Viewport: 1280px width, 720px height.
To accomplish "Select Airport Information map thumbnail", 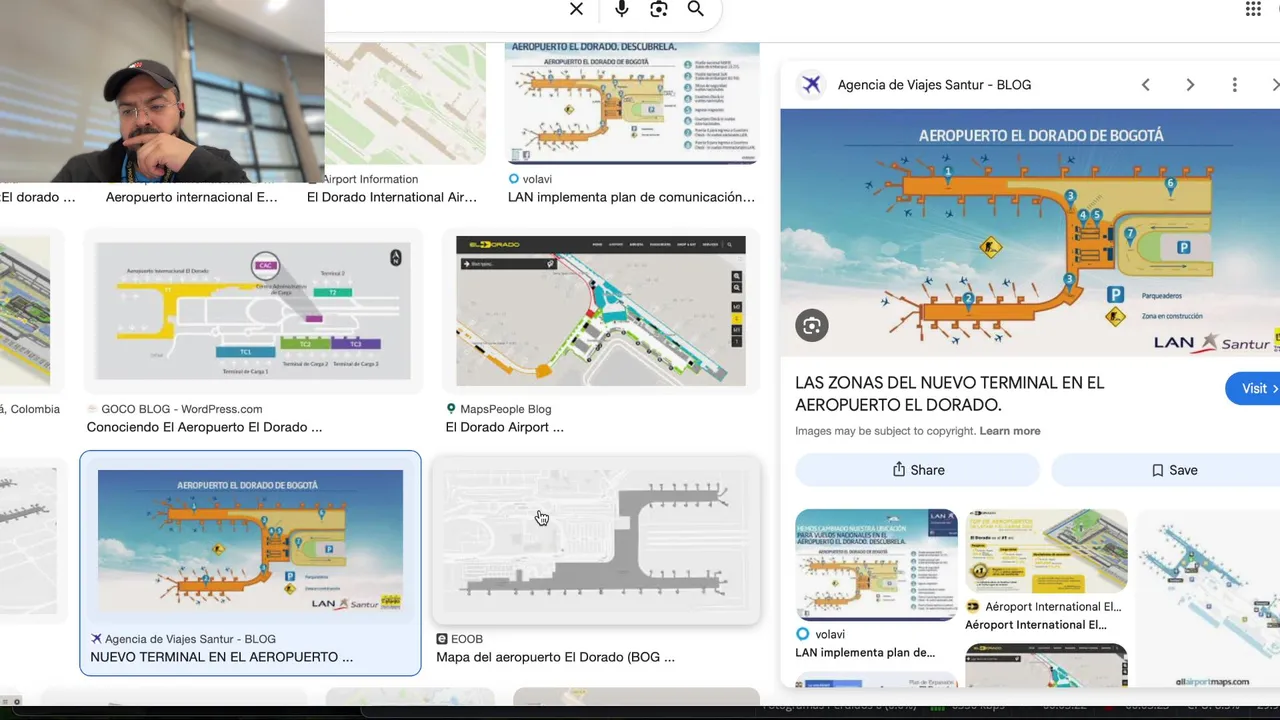I will tap(405, 103).
